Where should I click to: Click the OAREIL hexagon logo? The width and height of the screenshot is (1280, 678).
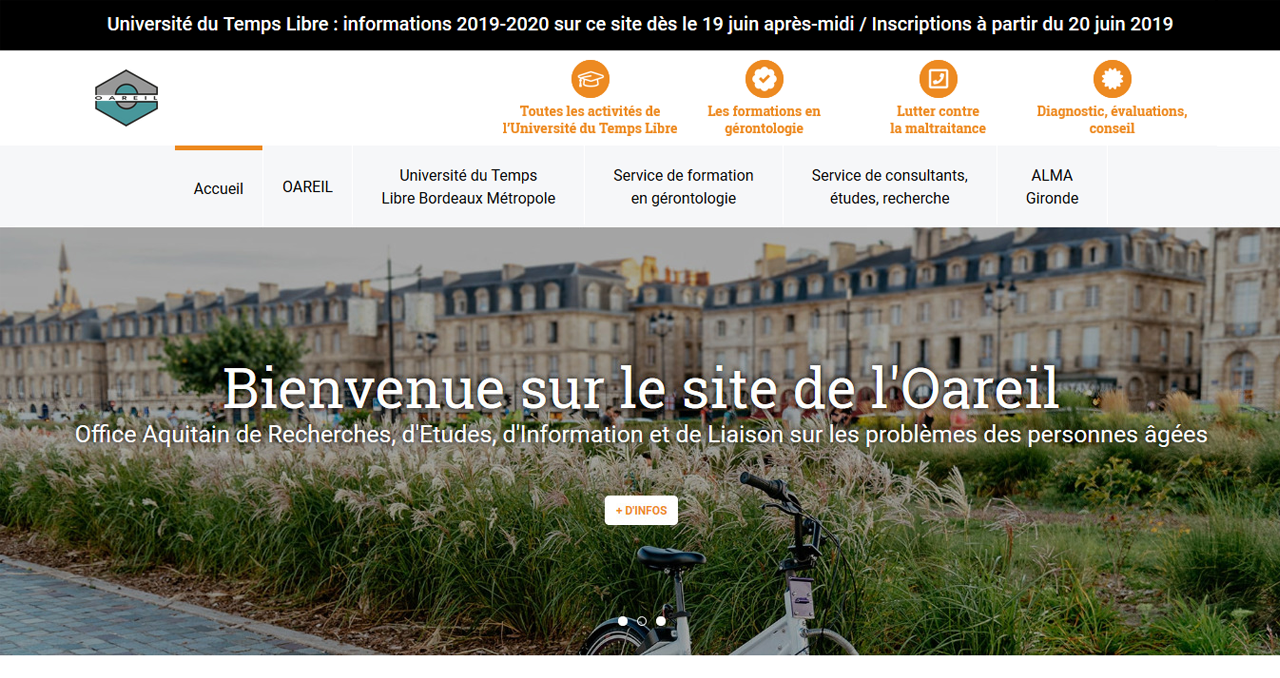[x=127, y=98]
